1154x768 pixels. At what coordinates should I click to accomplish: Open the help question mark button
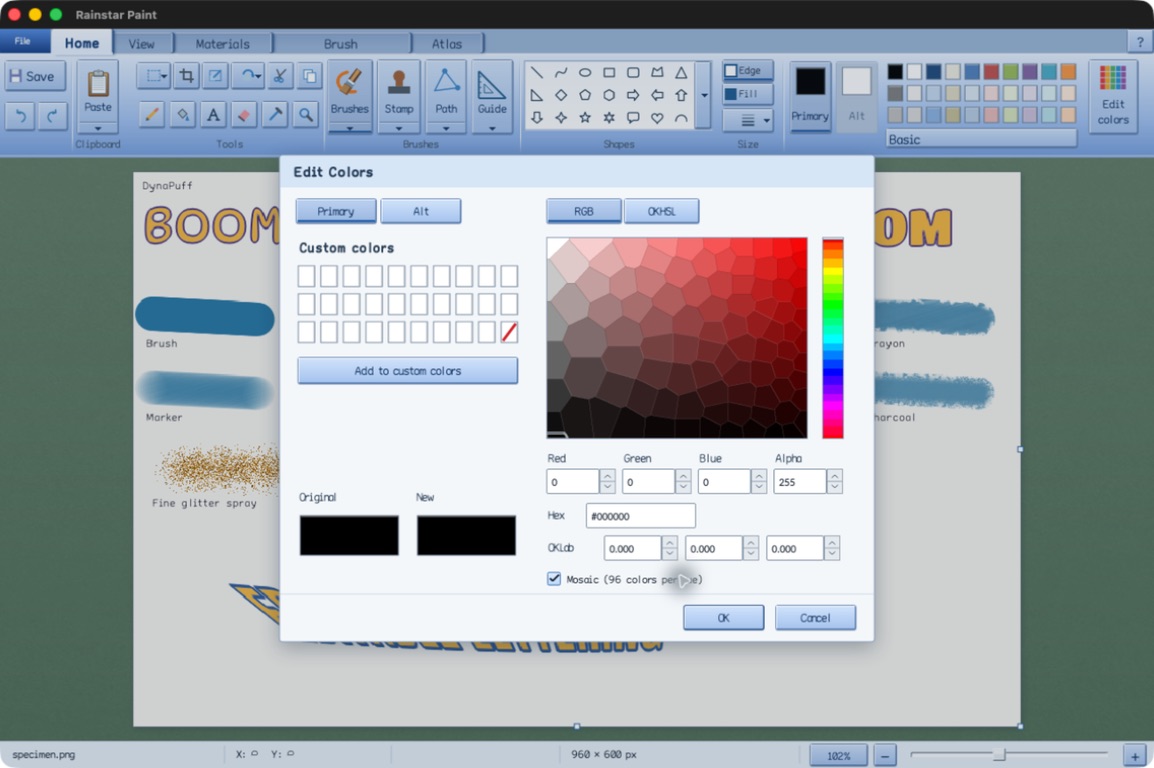[x=1139, y=42]
